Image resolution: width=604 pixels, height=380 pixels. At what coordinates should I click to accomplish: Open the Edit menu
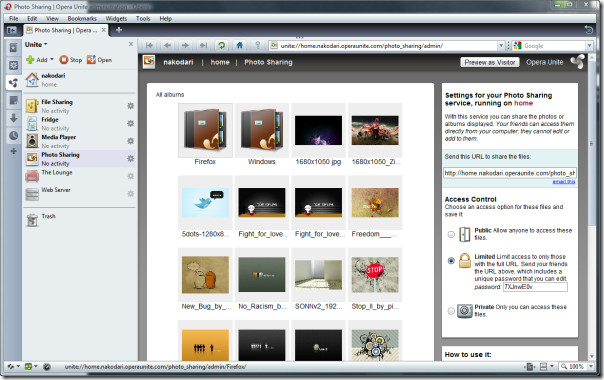32,18
